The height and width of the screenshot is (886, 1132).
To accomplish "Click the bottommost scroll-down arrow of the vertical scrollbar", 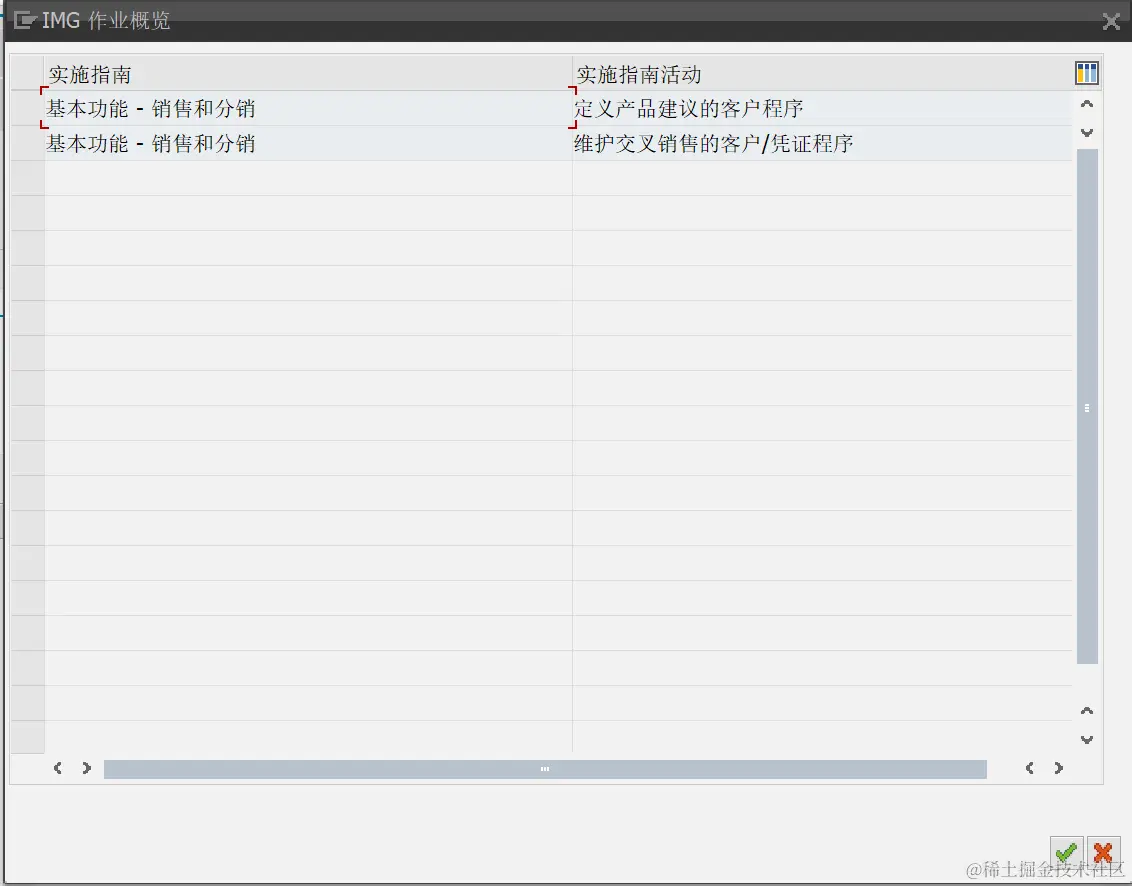I will [x=1087, y=739].
